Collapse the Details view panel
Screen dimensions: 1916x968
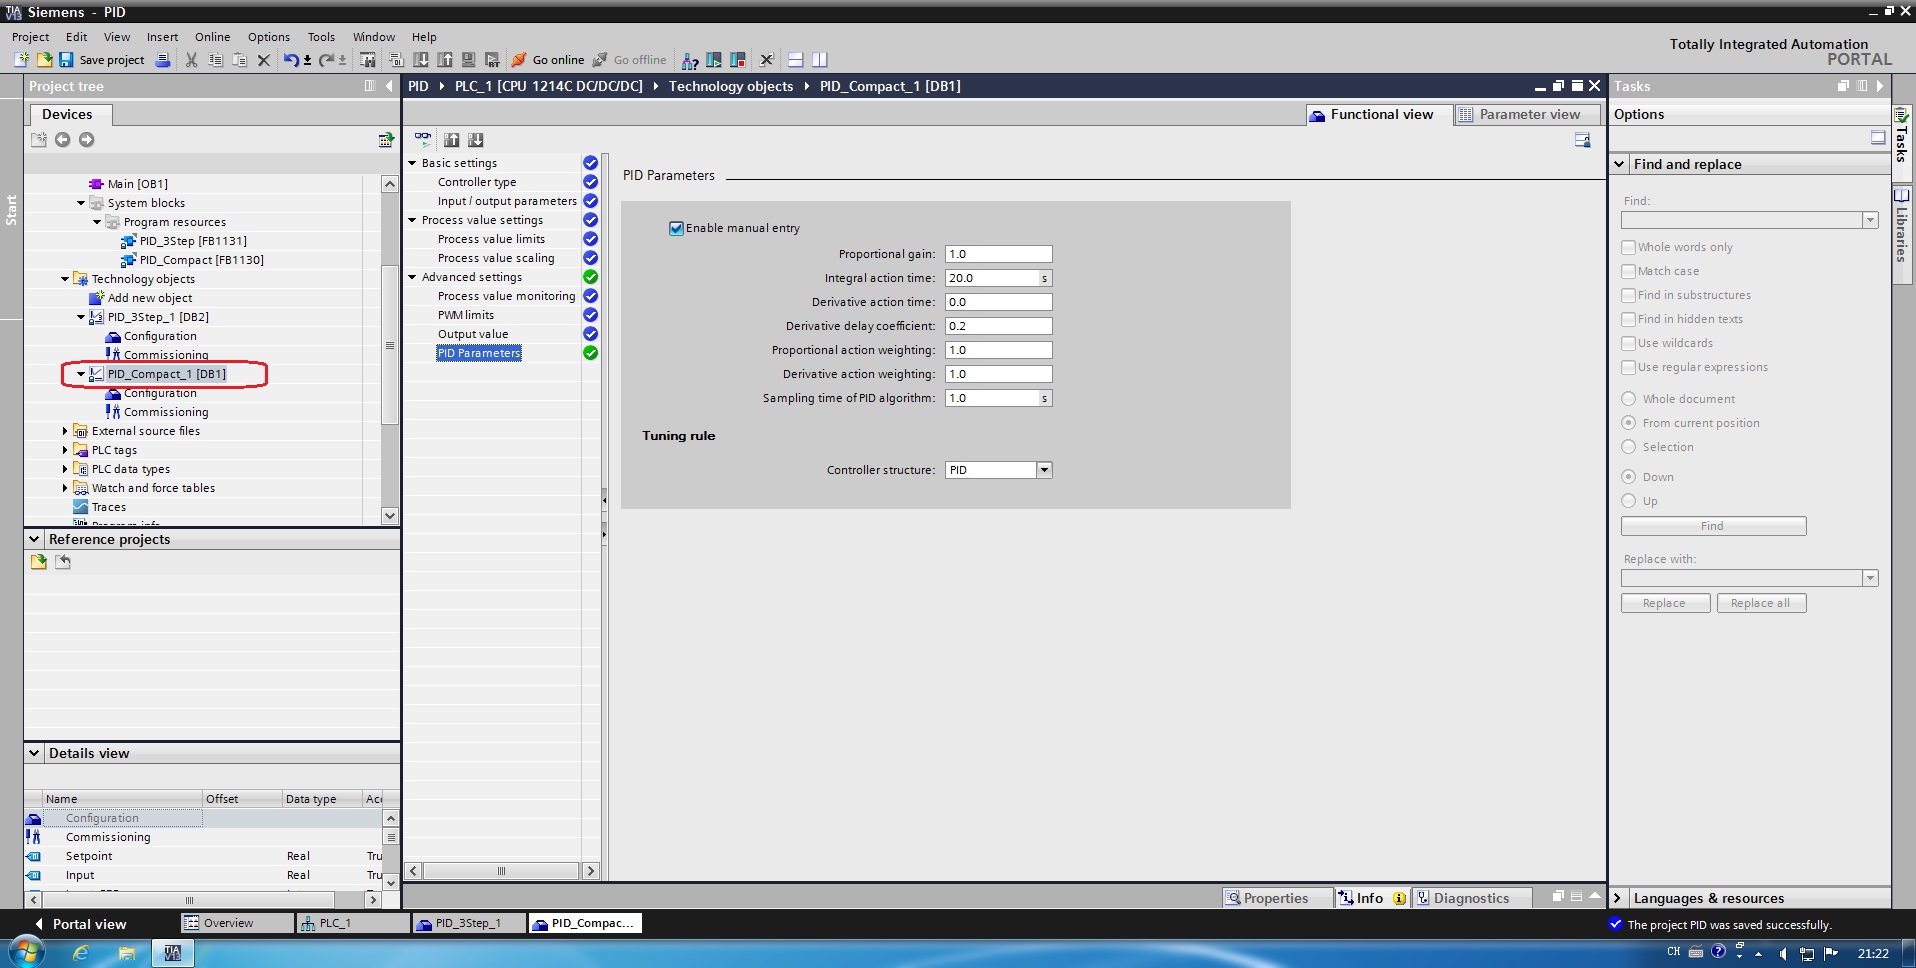pos(34,753)
